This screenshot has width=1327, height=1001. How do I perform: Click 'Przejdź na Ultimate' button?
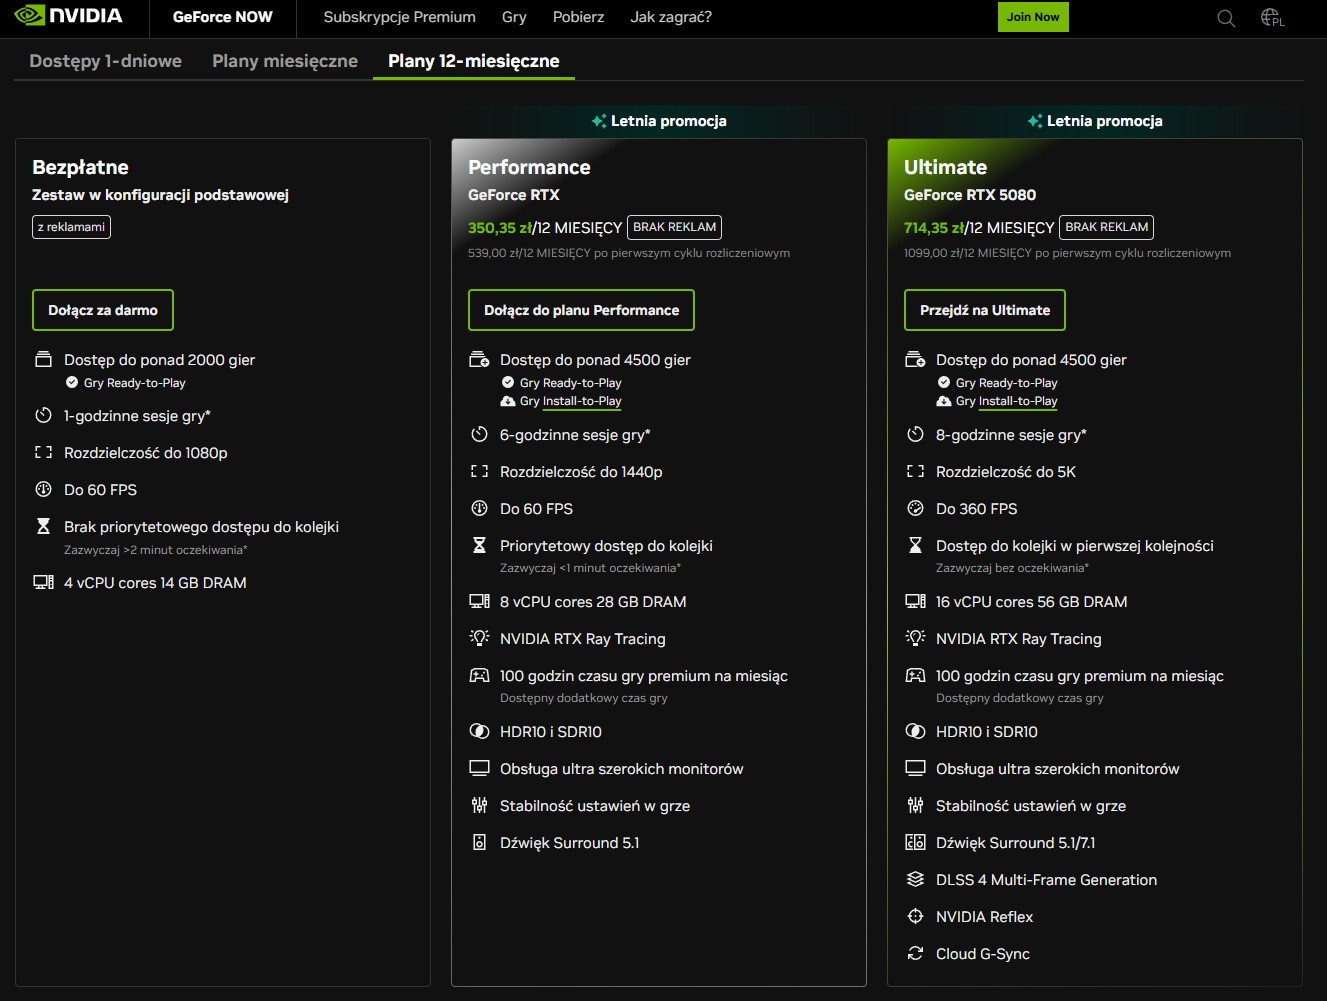coord(985,310)
